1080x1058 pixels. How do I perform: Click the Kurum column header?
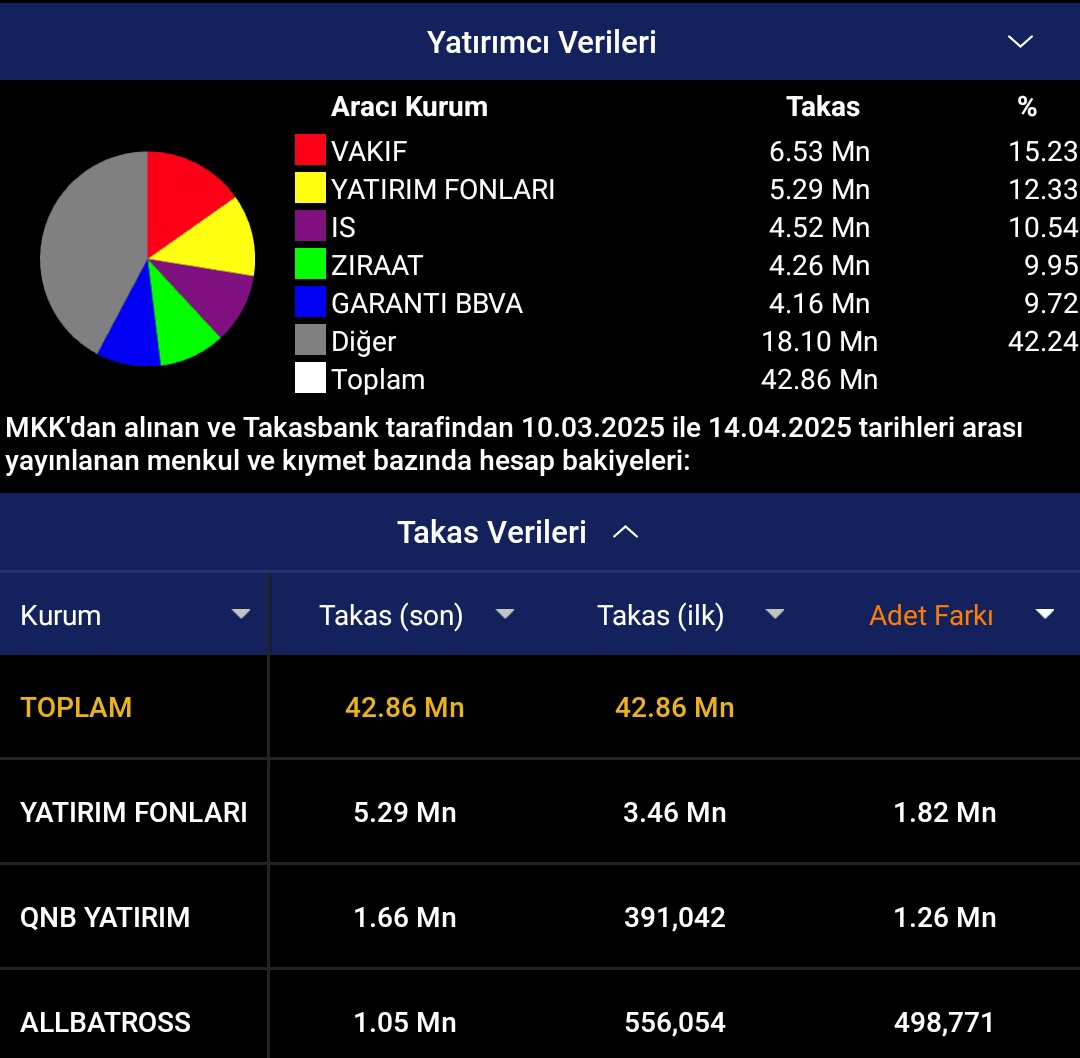[134, 614]
